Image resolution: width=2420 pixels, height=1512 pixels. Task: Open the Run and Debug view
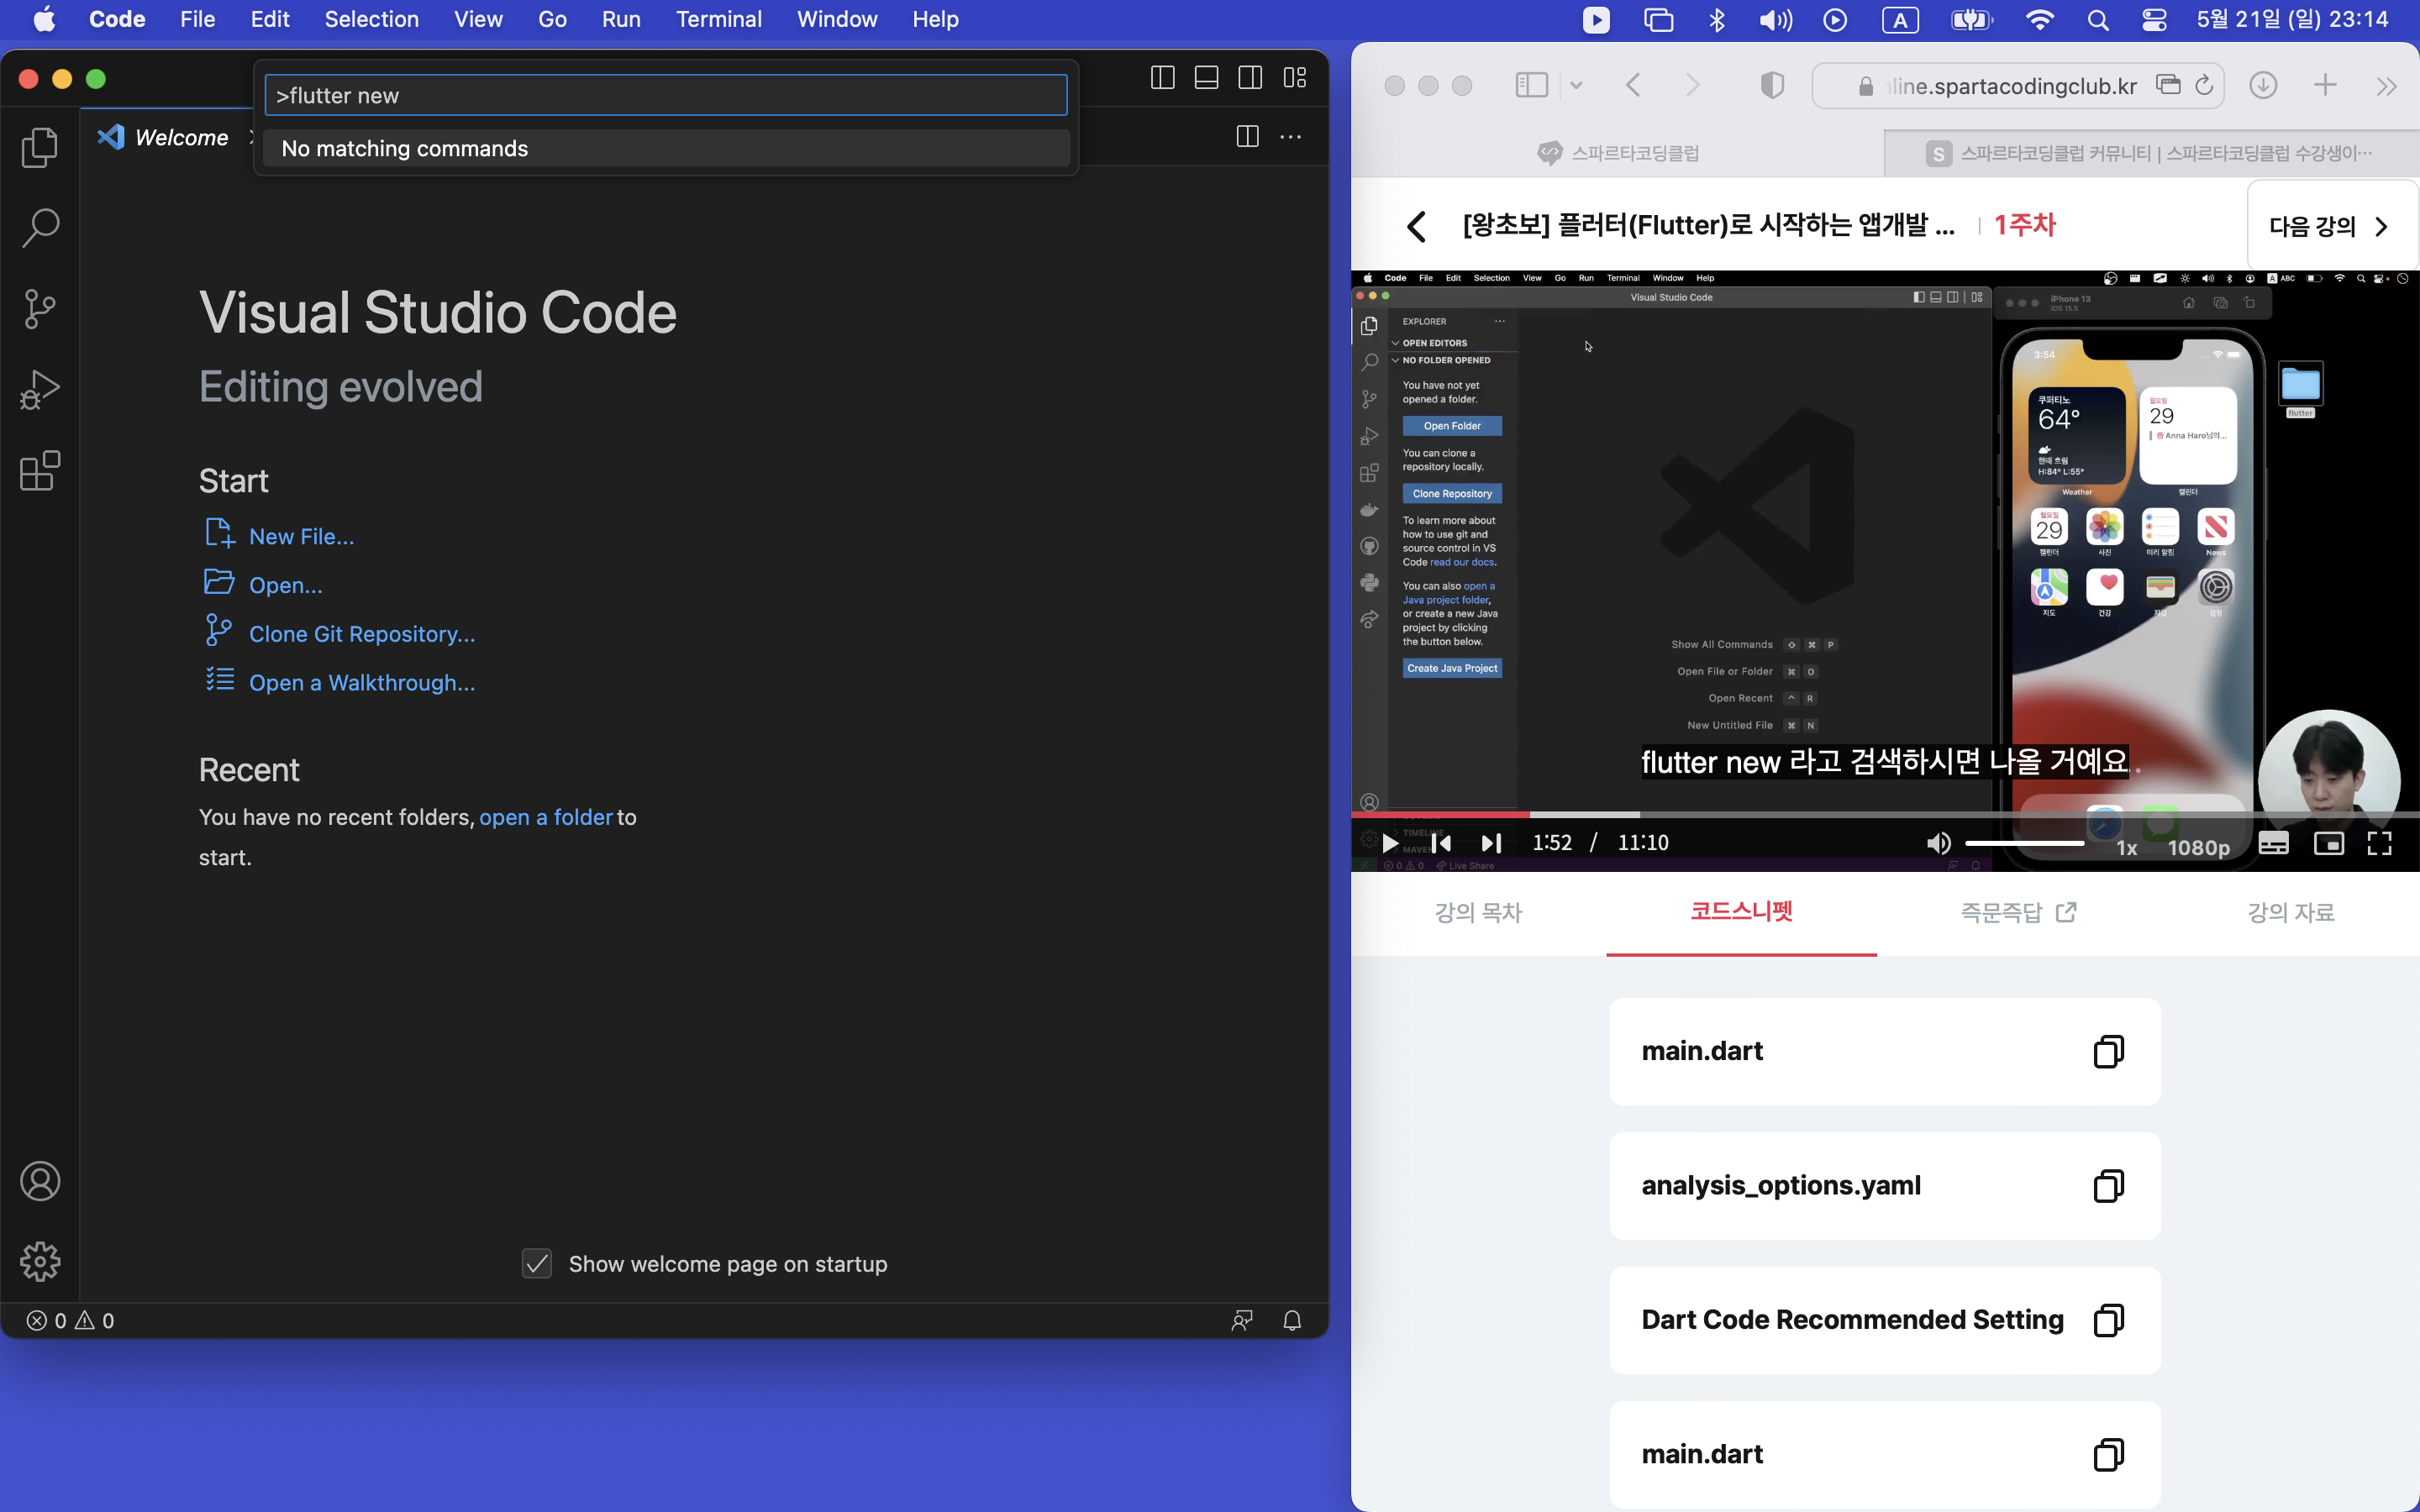pyautogui.click(x=40, y=390)
